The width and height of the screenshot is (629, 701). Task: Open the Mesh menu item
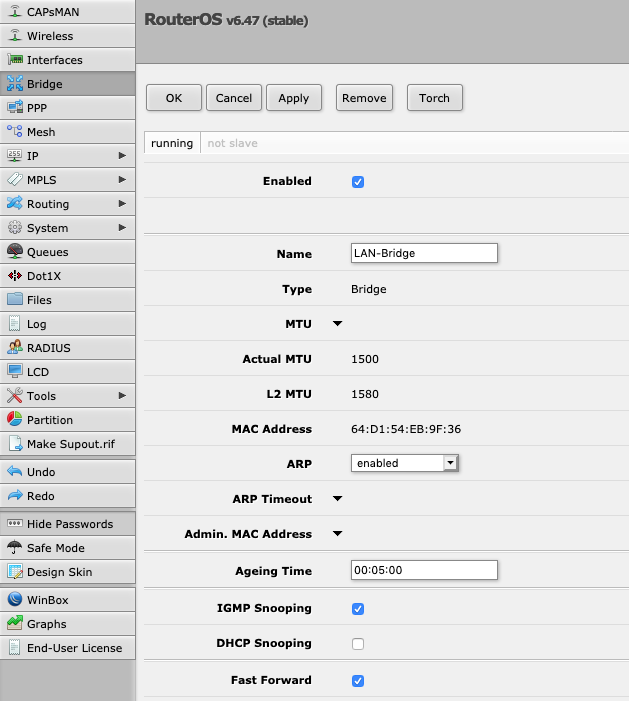coord(68,132)
